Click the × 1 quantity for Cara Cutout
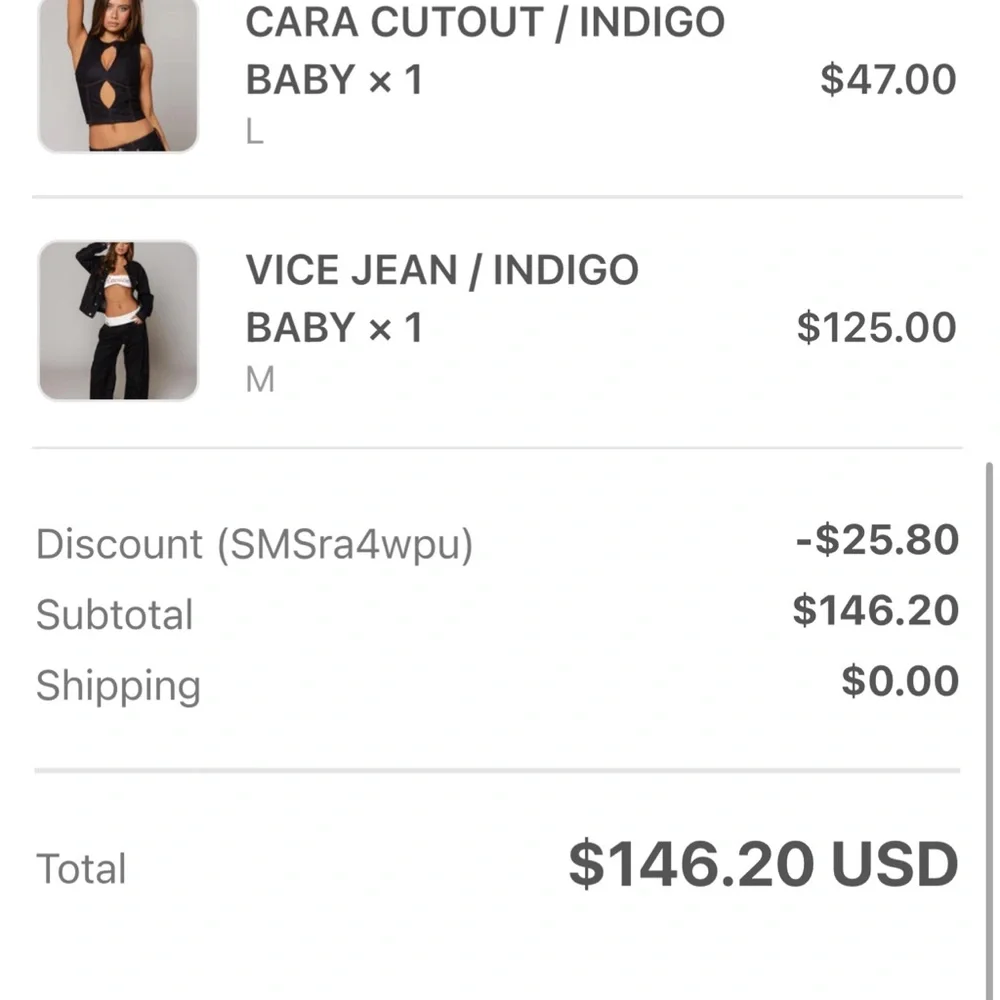 click(395, 80)
